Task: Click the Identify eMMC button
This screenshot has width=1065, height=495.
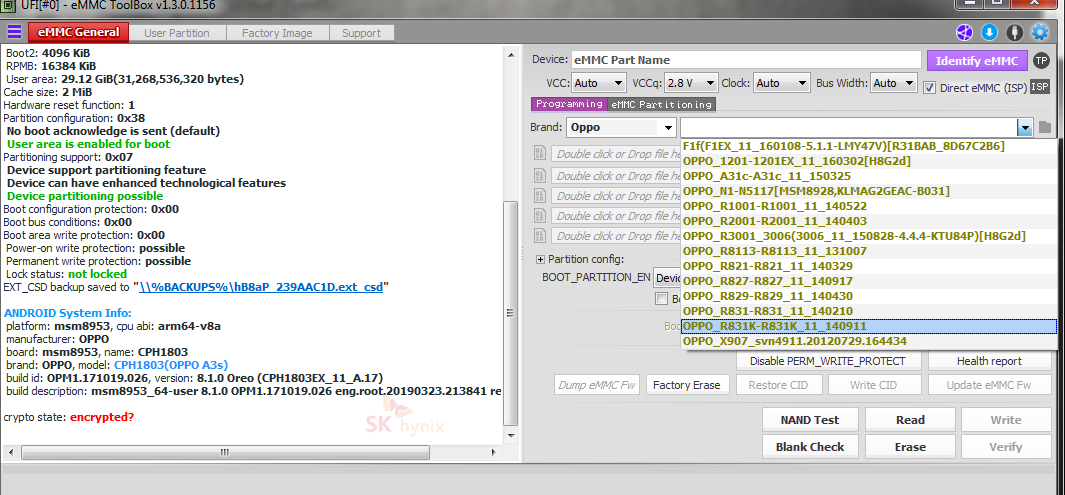Action: pyautogui.click(x=977, y=60)
